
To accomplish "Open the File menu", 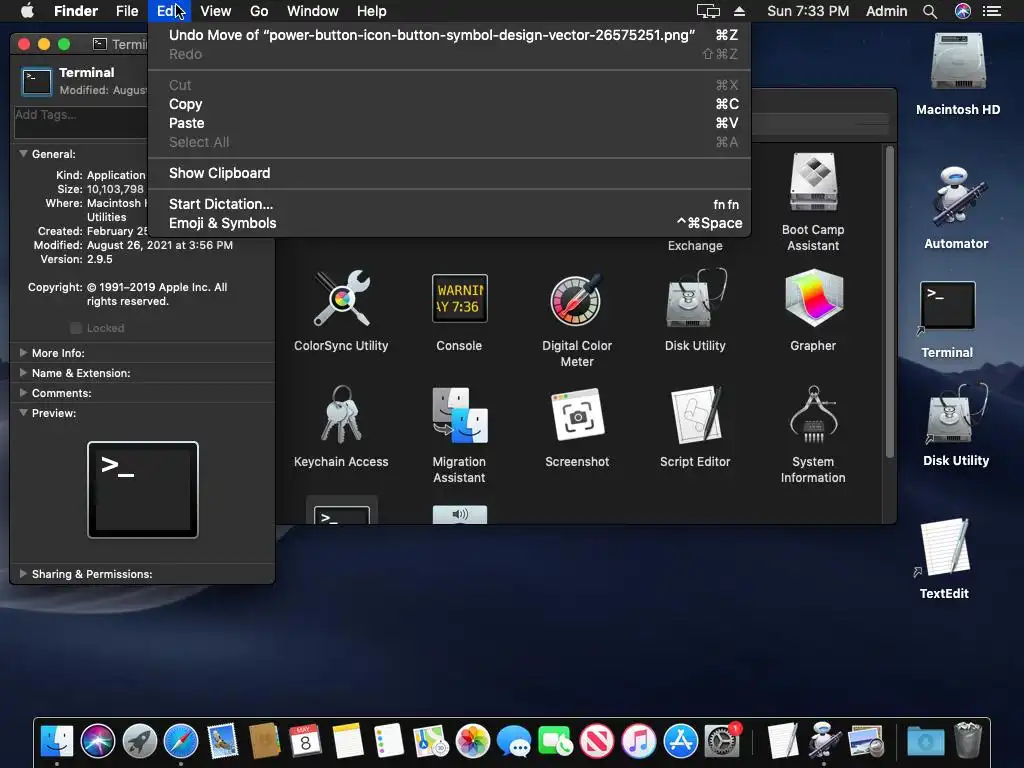I will tap(127, 11).
